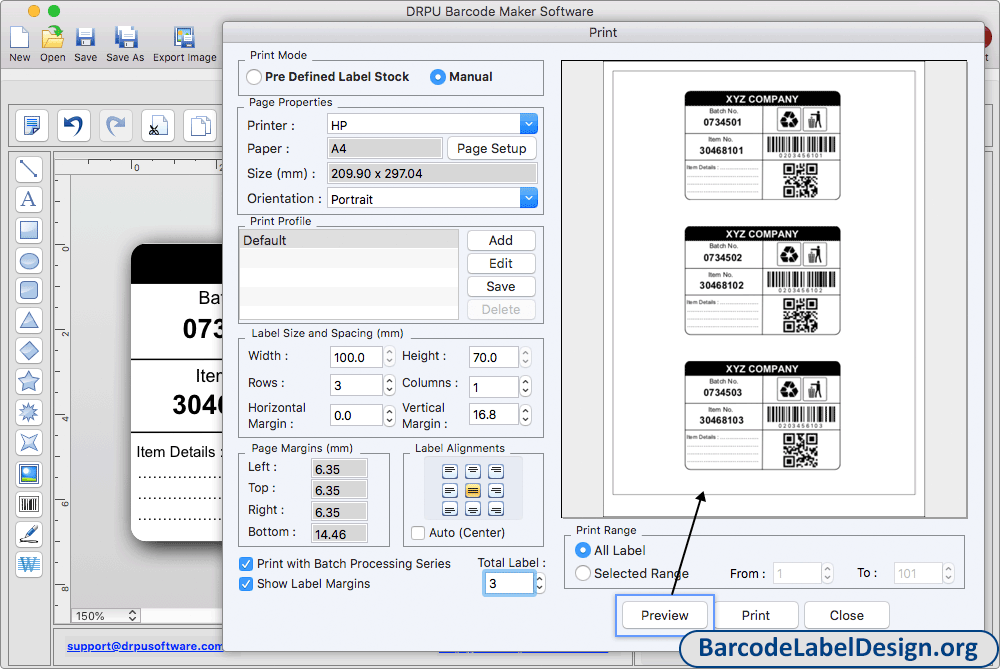Click the Copy pages icon
Image resolution: width=1000 pixels, height=669 pixels.
tap(200, 125)
